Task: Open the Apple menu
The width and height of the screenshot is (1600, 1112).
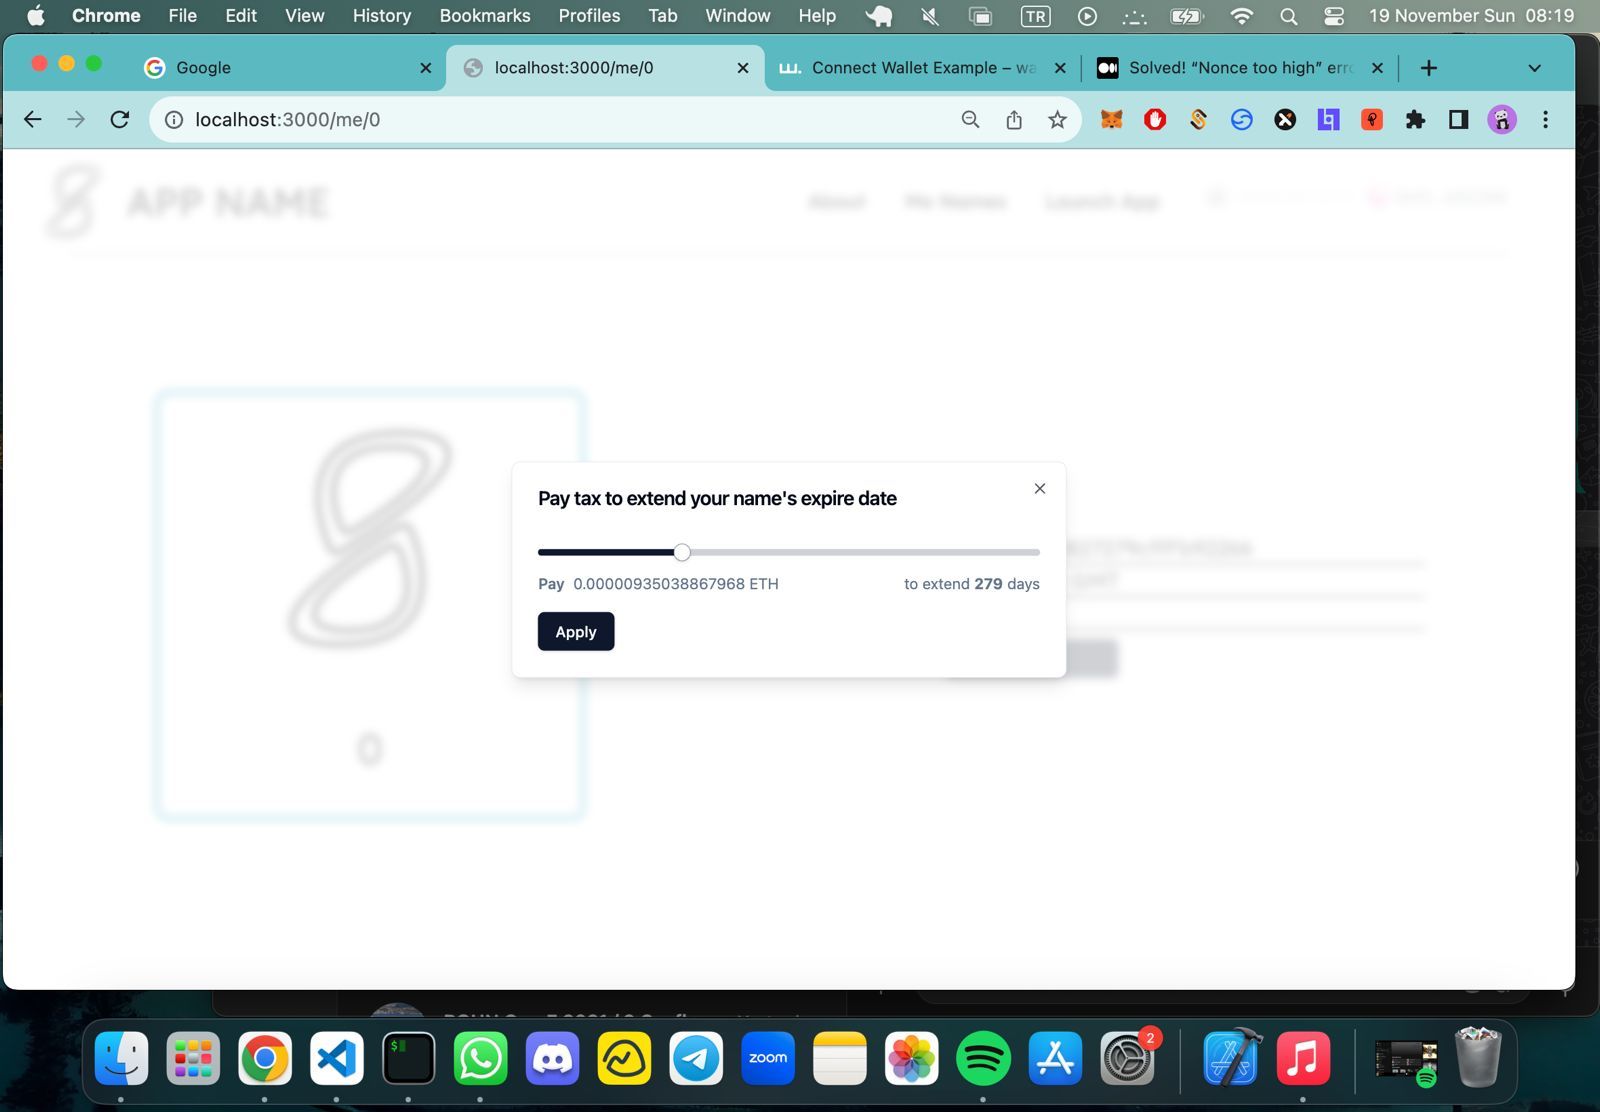Action: [x=36, y=15]
